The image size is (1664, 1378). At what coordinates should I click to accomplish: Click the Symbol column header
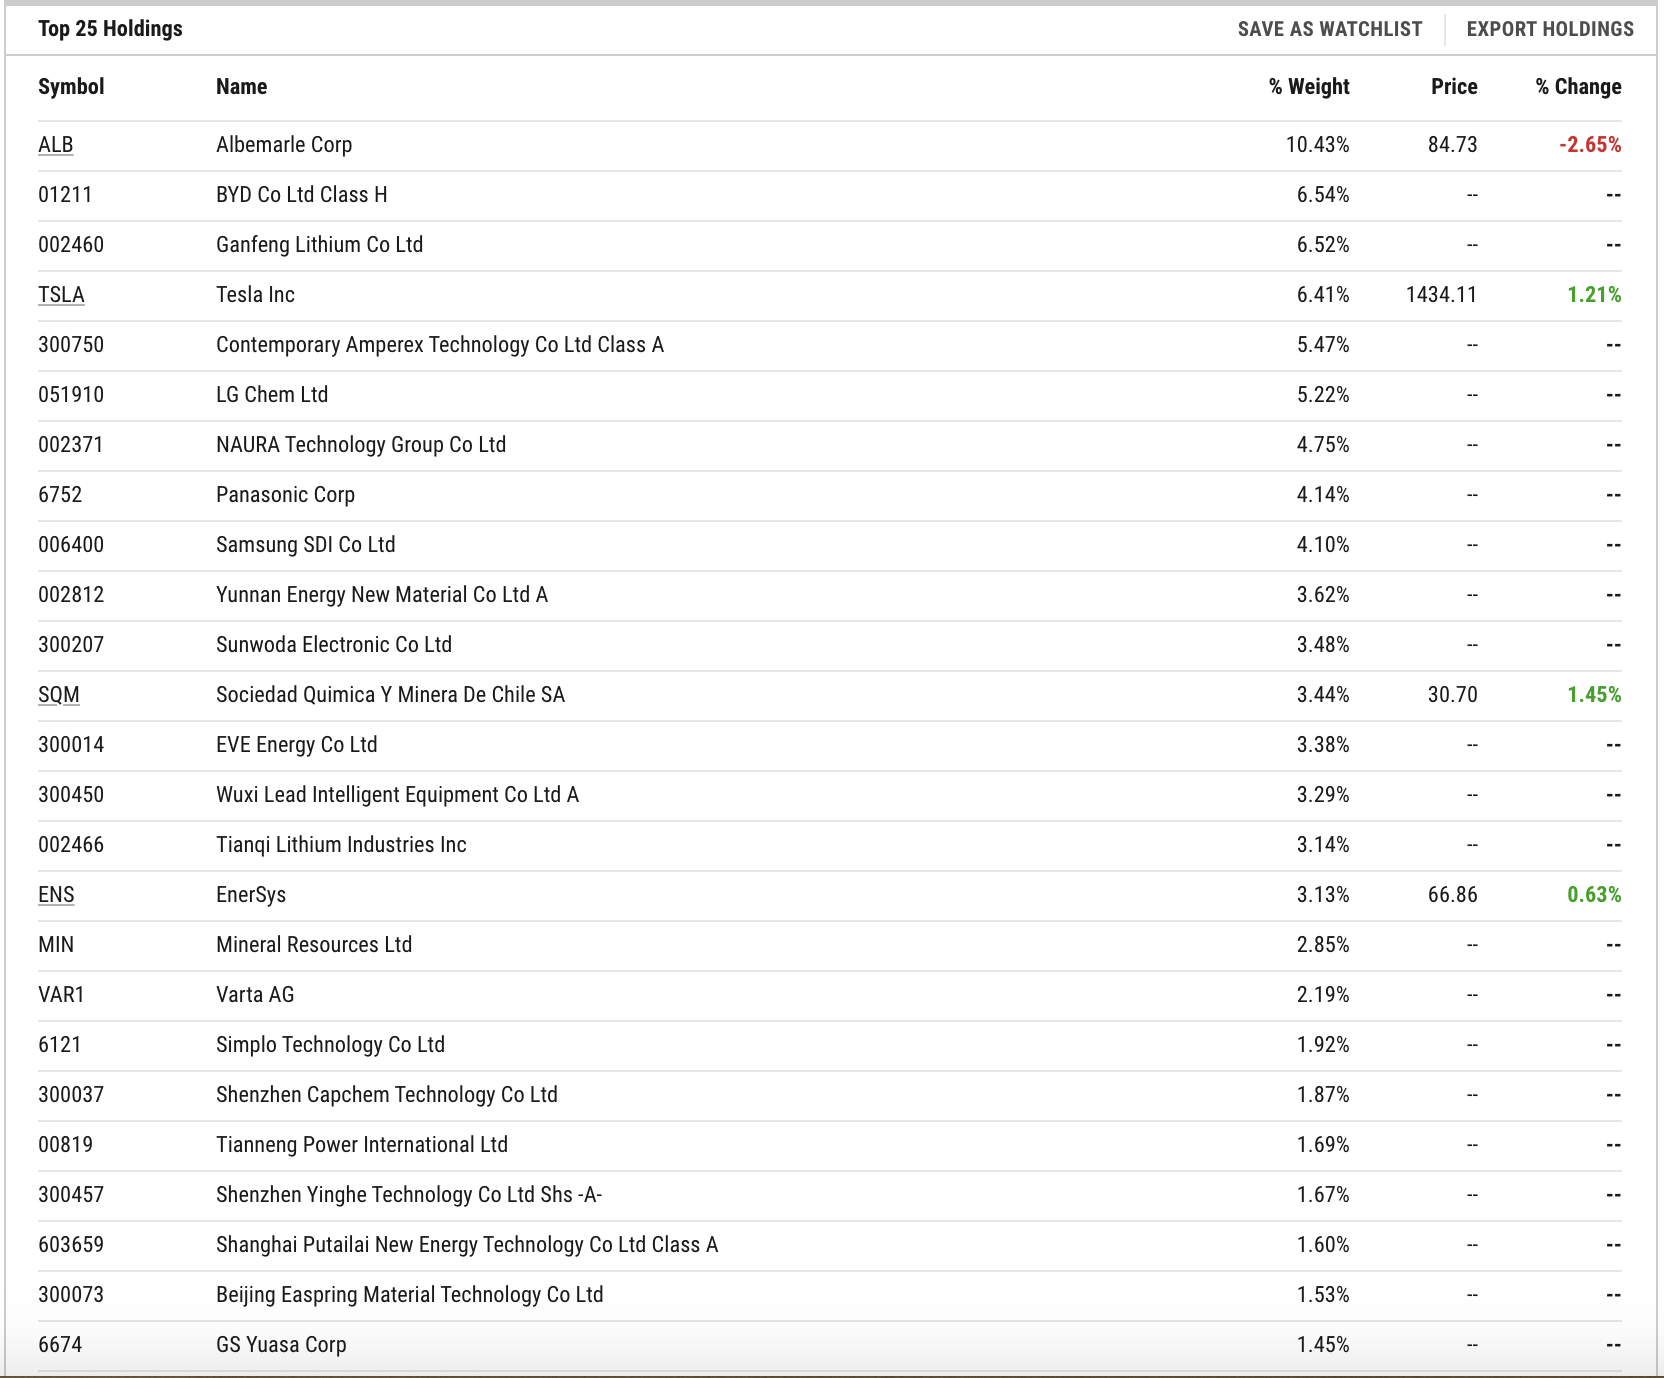pyautogui.click(x=71, y=87)
